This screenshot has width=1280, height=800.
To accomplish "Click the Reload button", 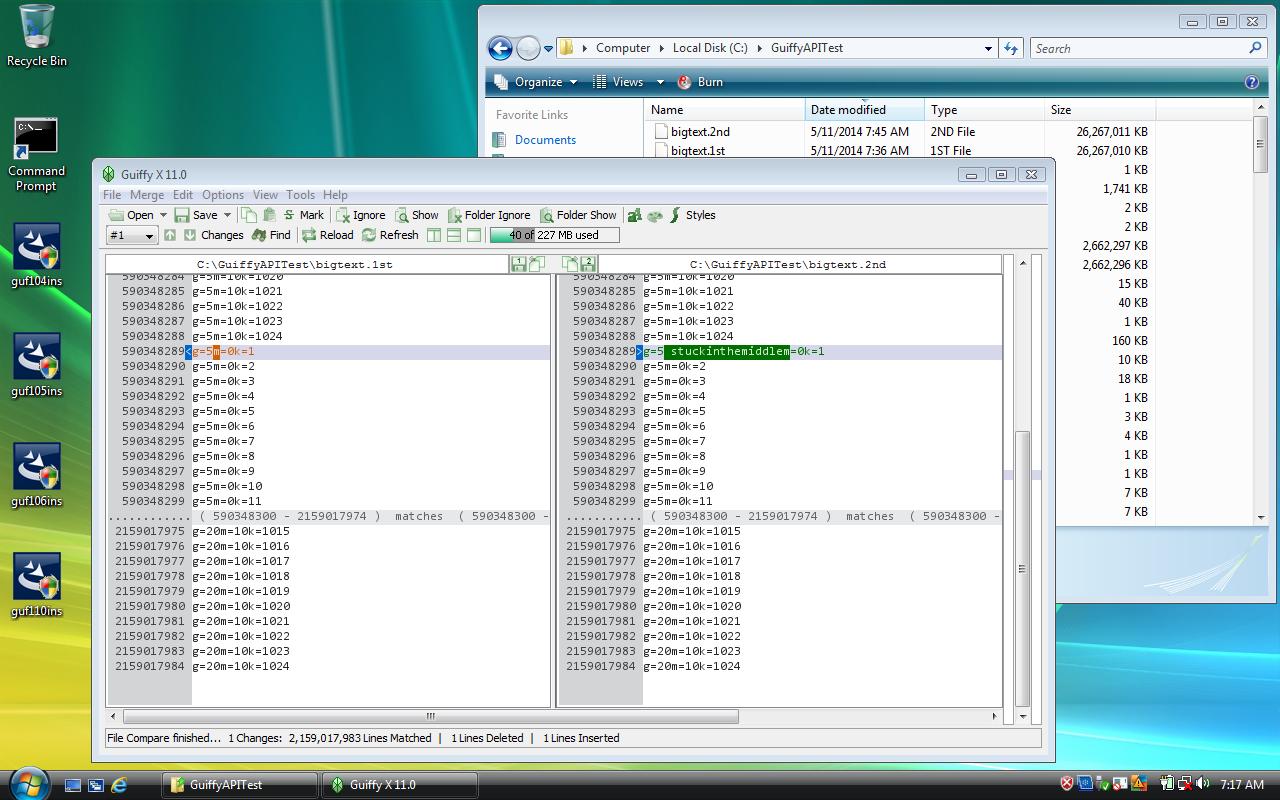I will [328, 235].
